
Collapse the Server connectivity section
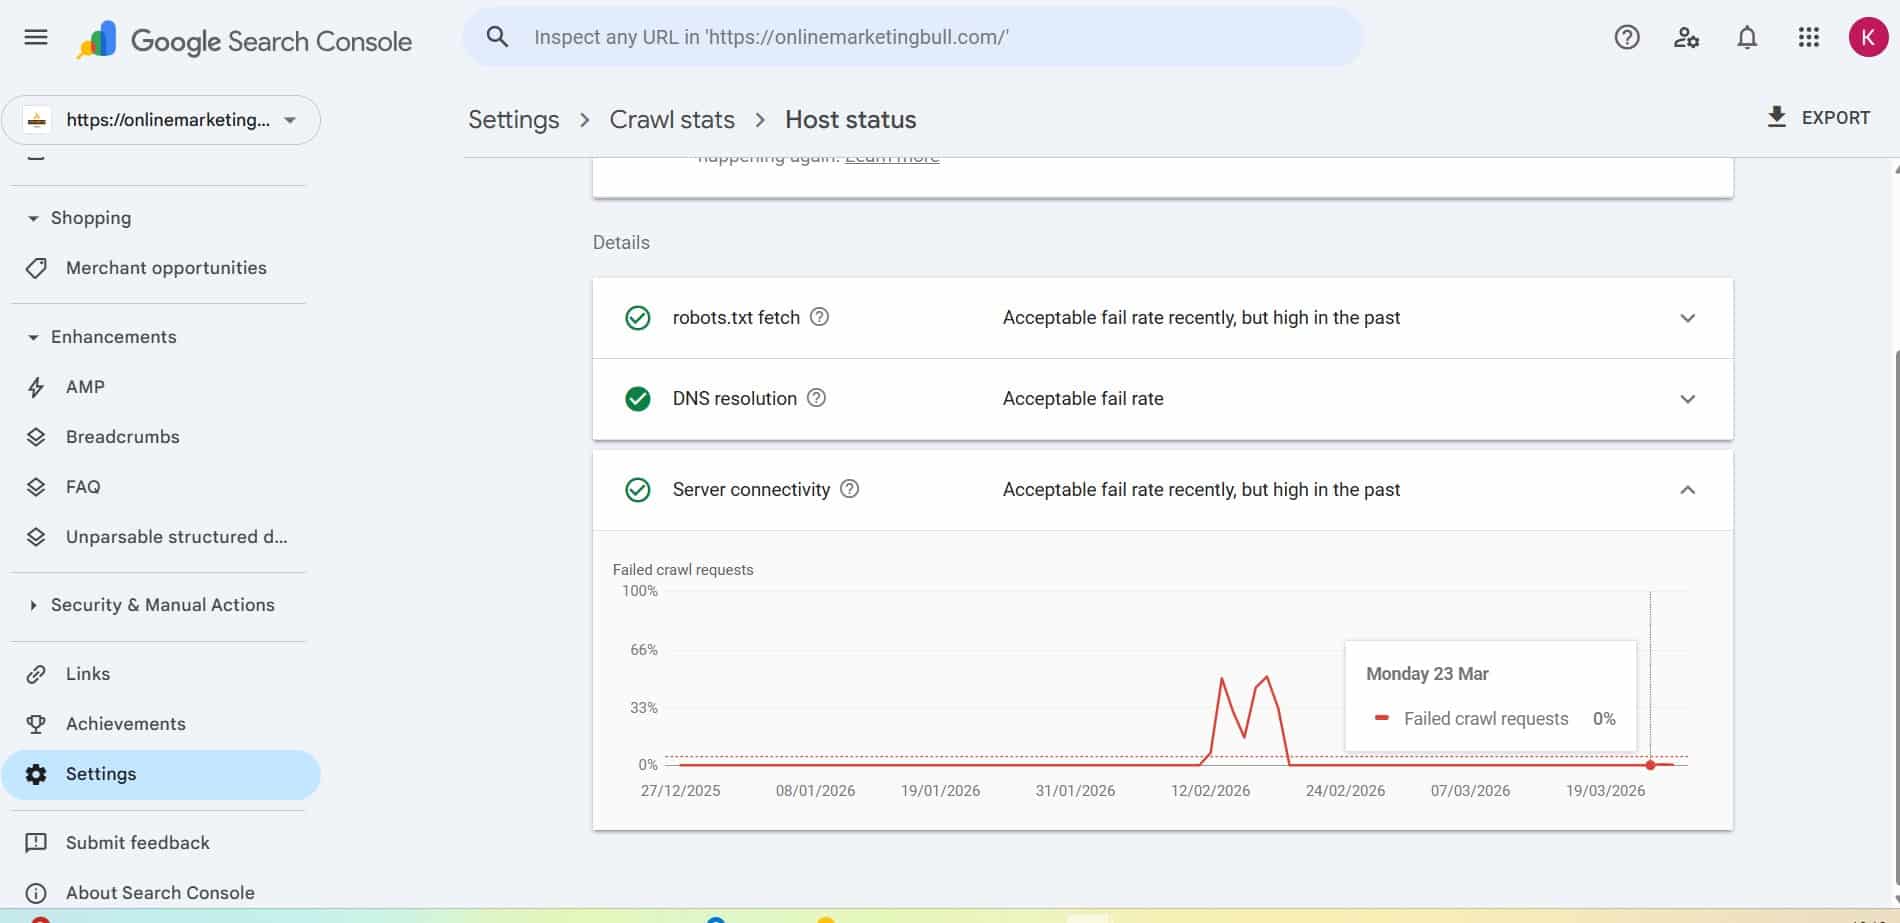point(1687,490)
